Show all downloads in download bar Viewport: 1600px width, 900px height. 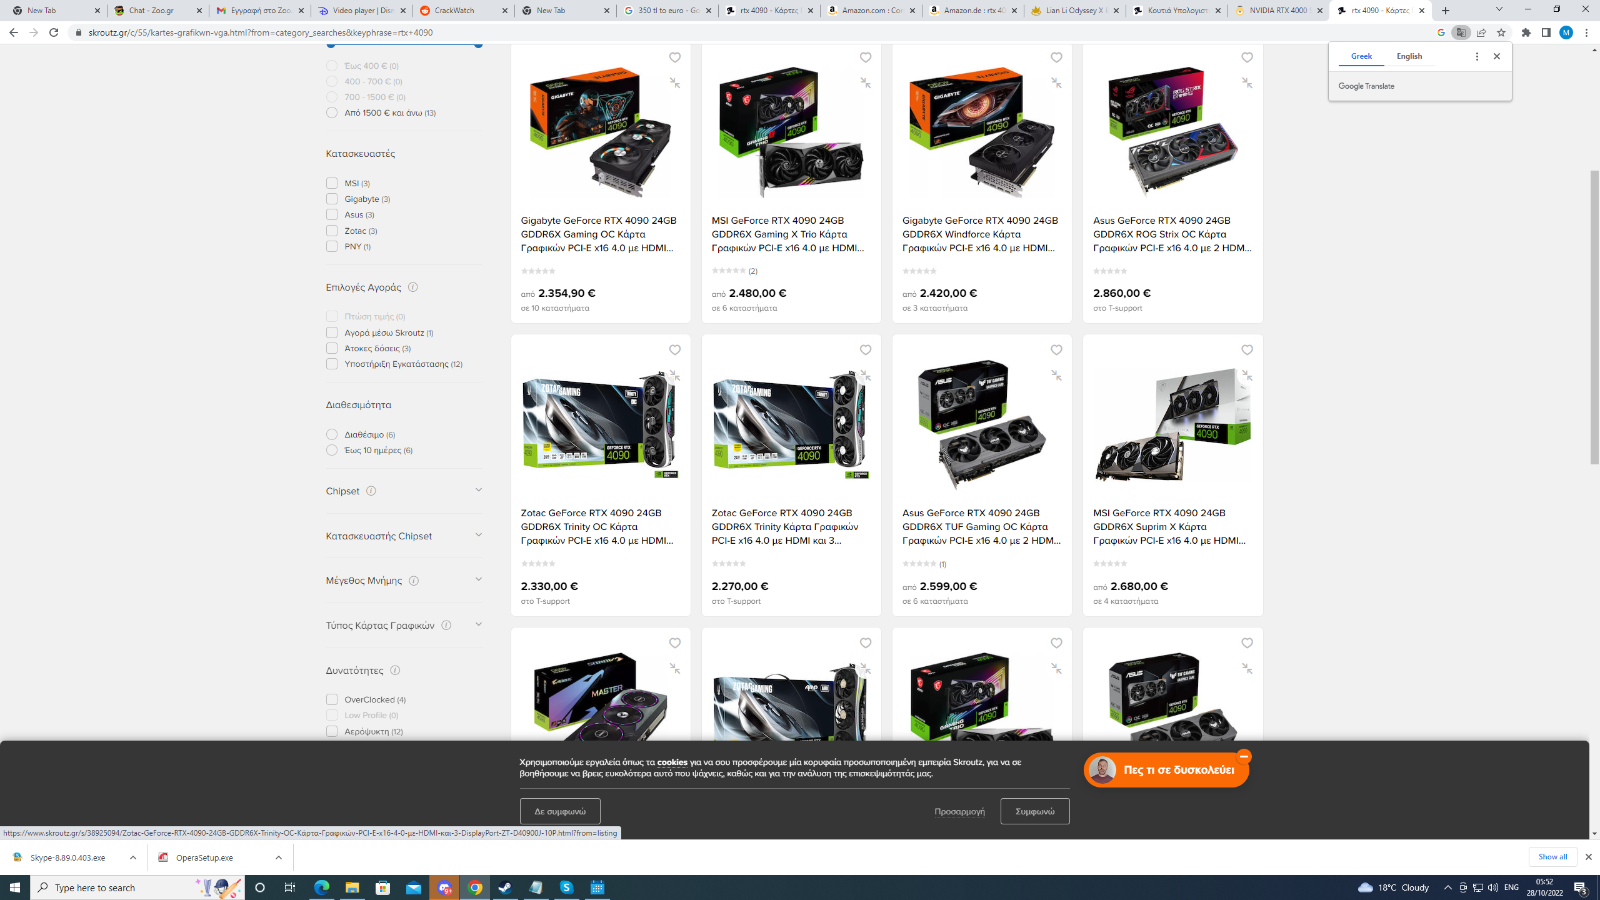click(1553, 857)
